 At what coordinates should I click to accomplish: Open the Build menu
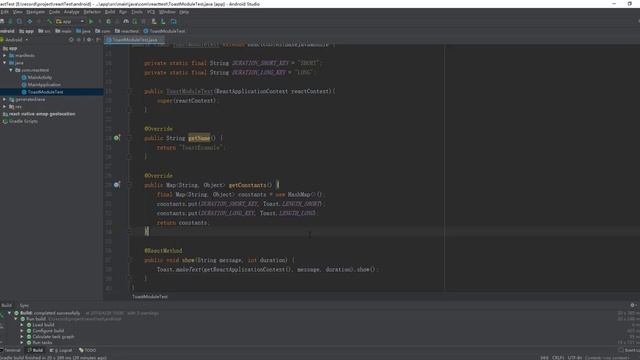110,12
